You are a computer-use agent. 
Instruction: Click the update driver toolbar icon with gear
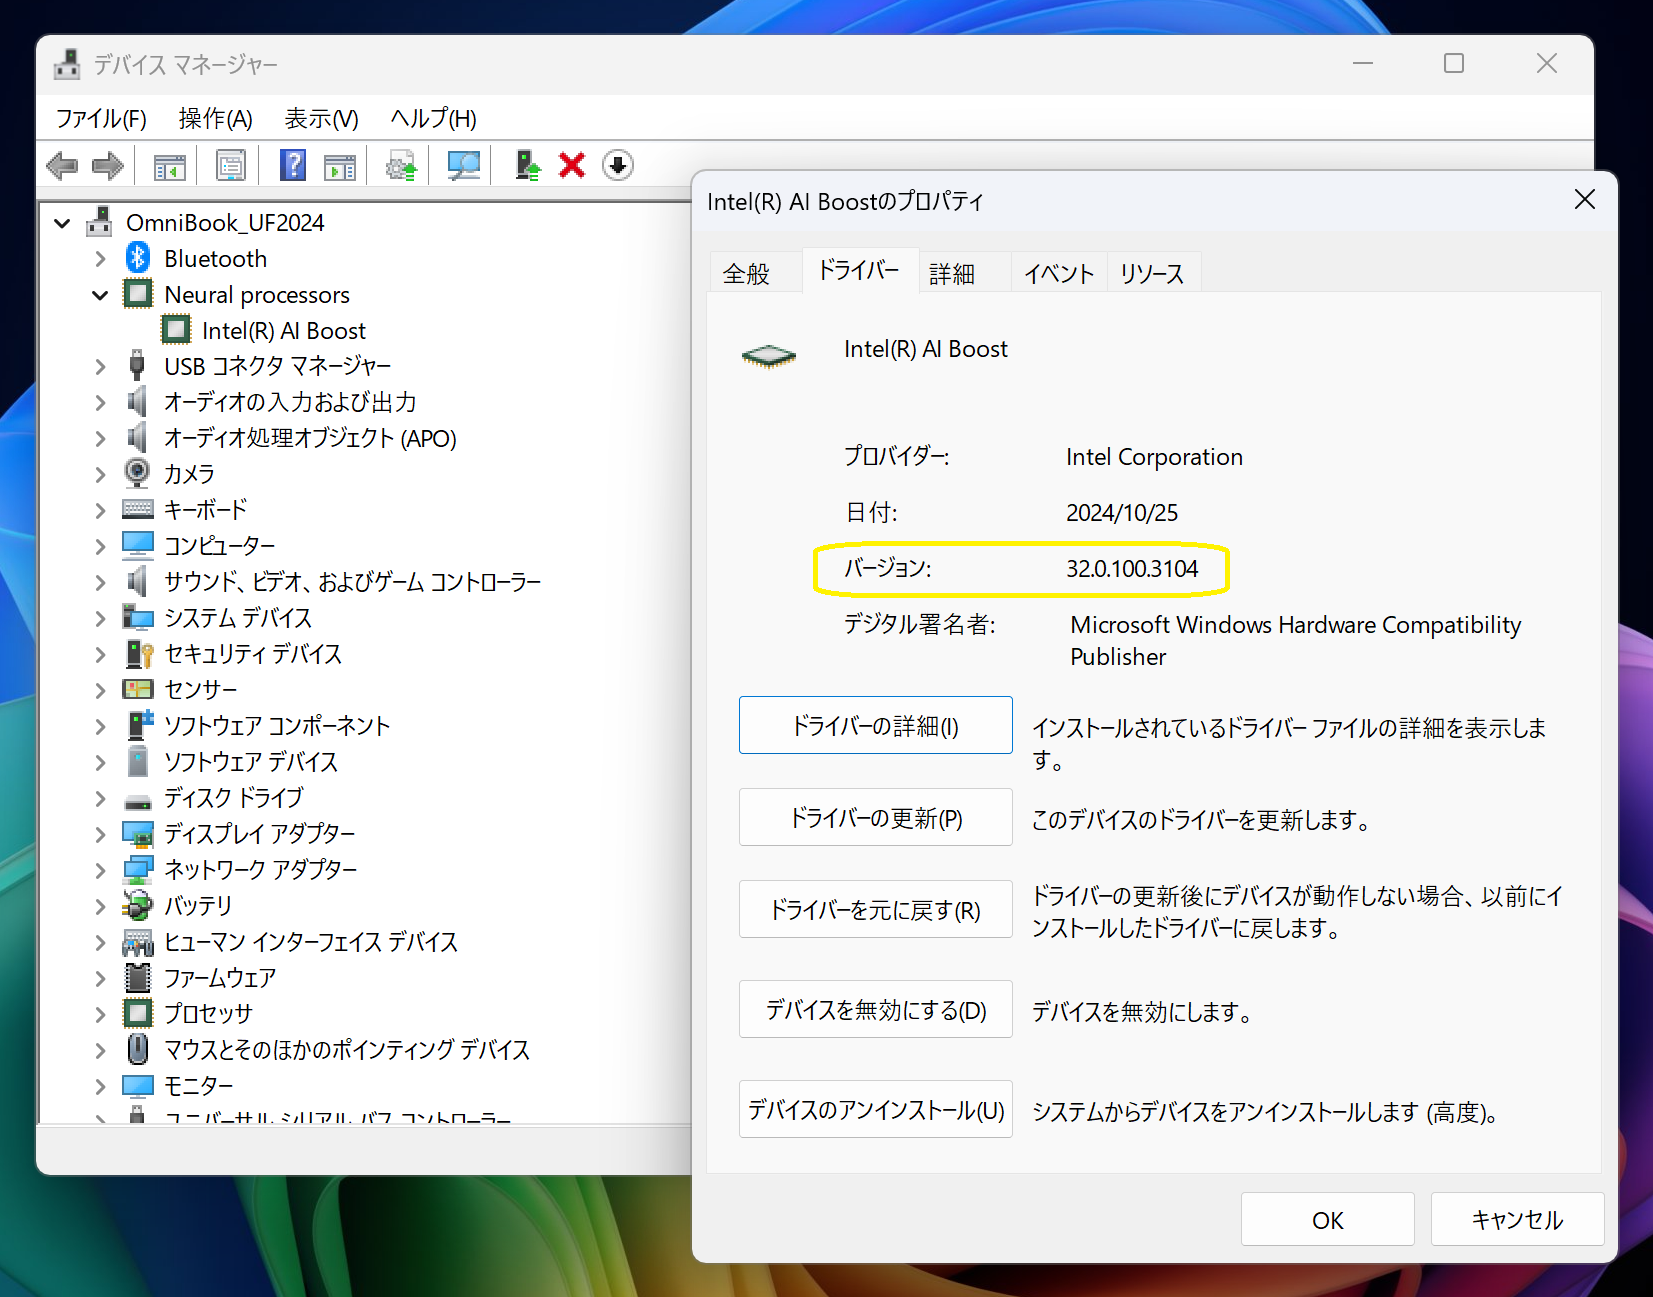pos(401,166)
